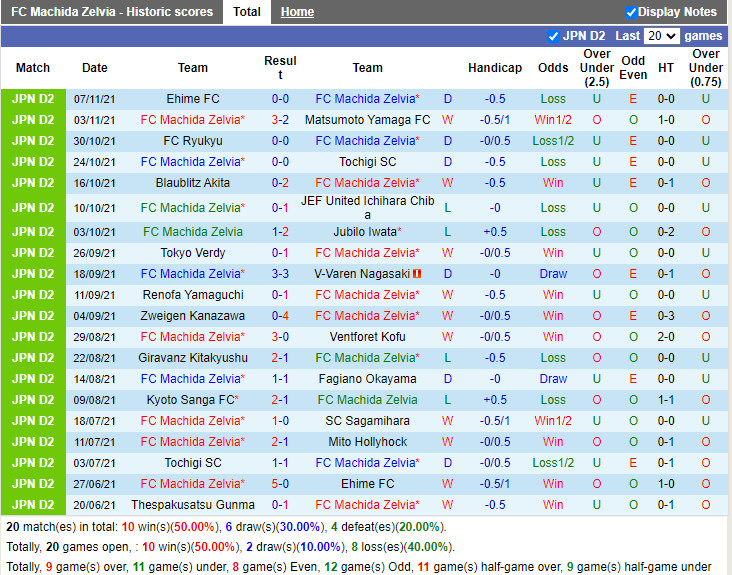This screenshot has width=732, height=575.
Task: Click the red card icon beside V-Varen Nagasaki
Action: (417, 273)
